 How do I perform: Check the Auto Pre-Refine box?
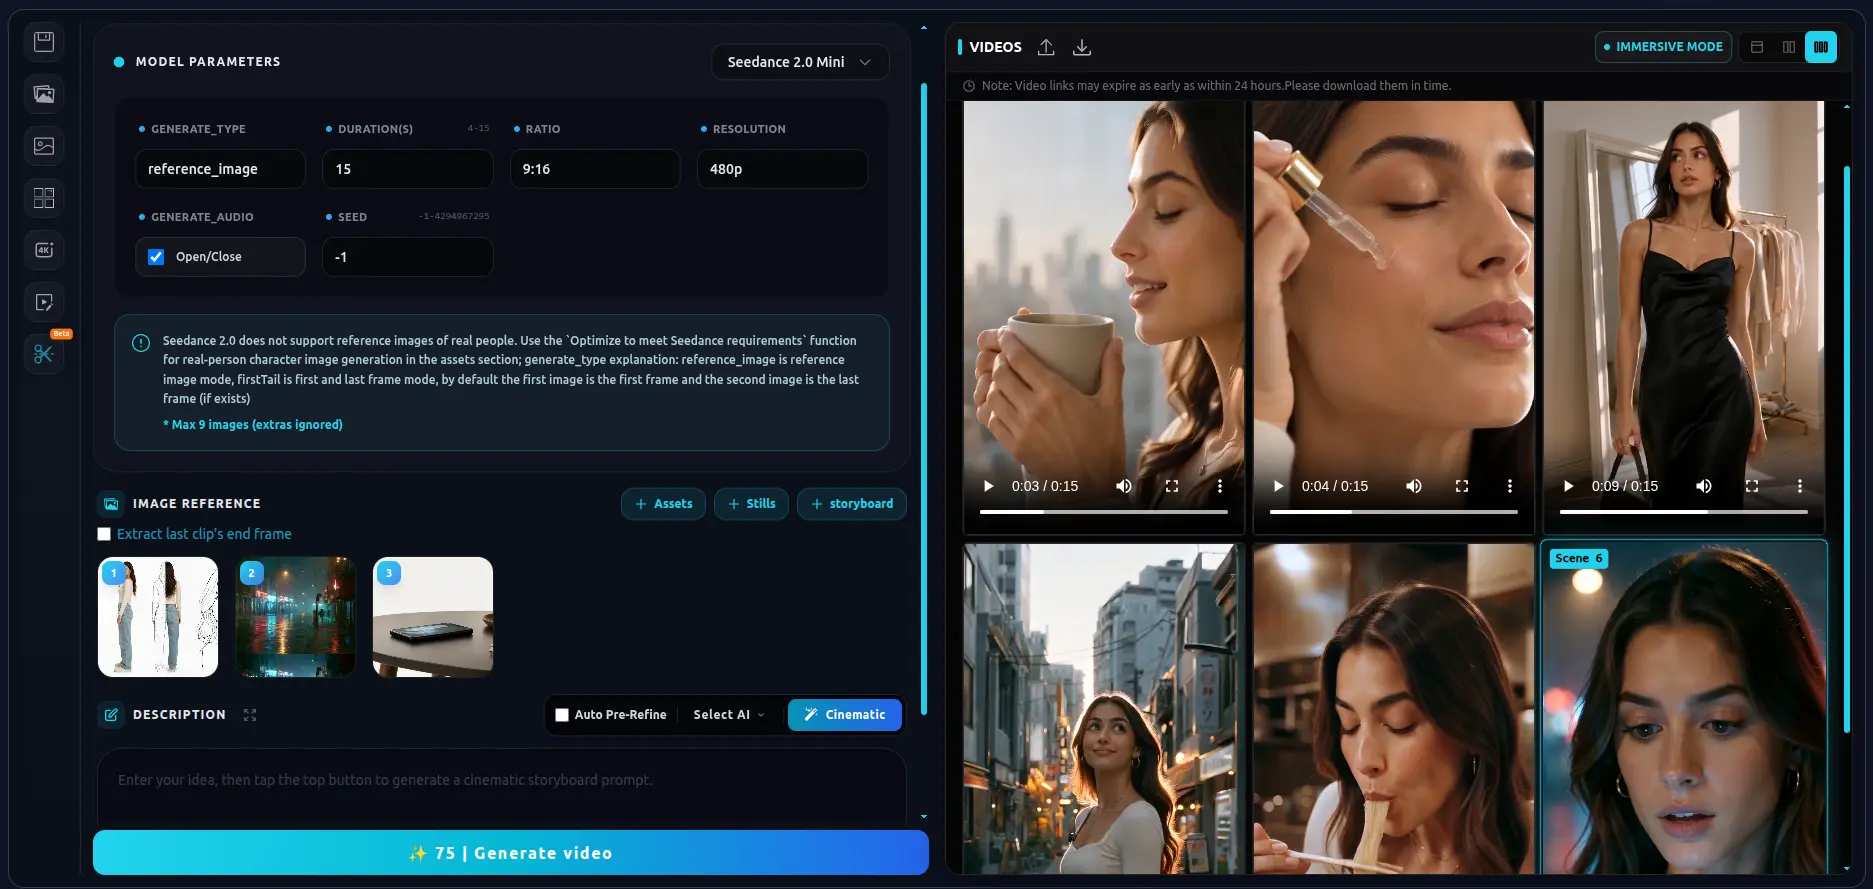pos(562,715)
